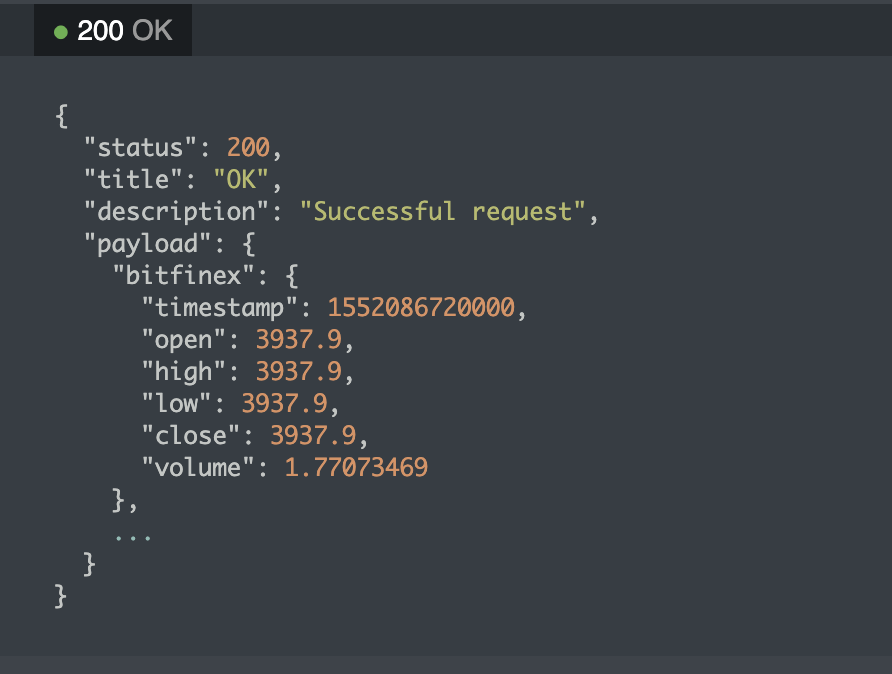
Task: Click the "volume" key
Action: point(198,467)
